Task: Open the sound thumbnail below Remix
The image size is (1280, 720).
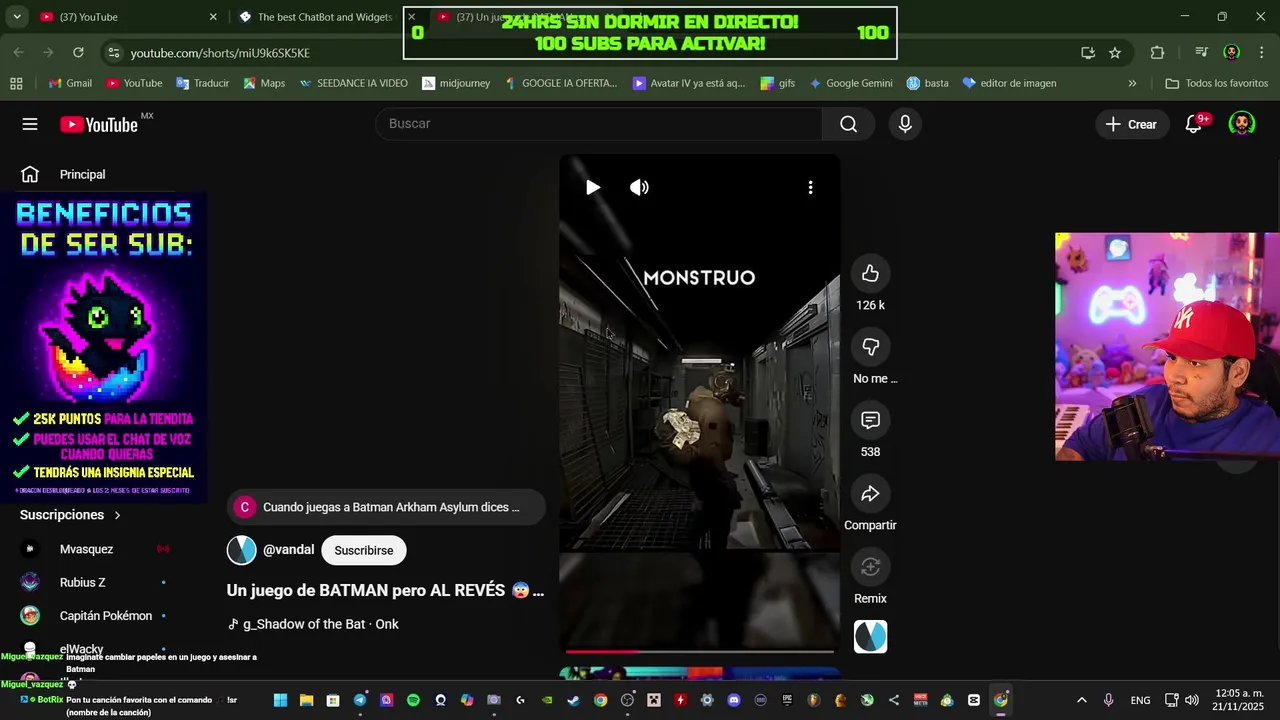Action: pos(870,637)
